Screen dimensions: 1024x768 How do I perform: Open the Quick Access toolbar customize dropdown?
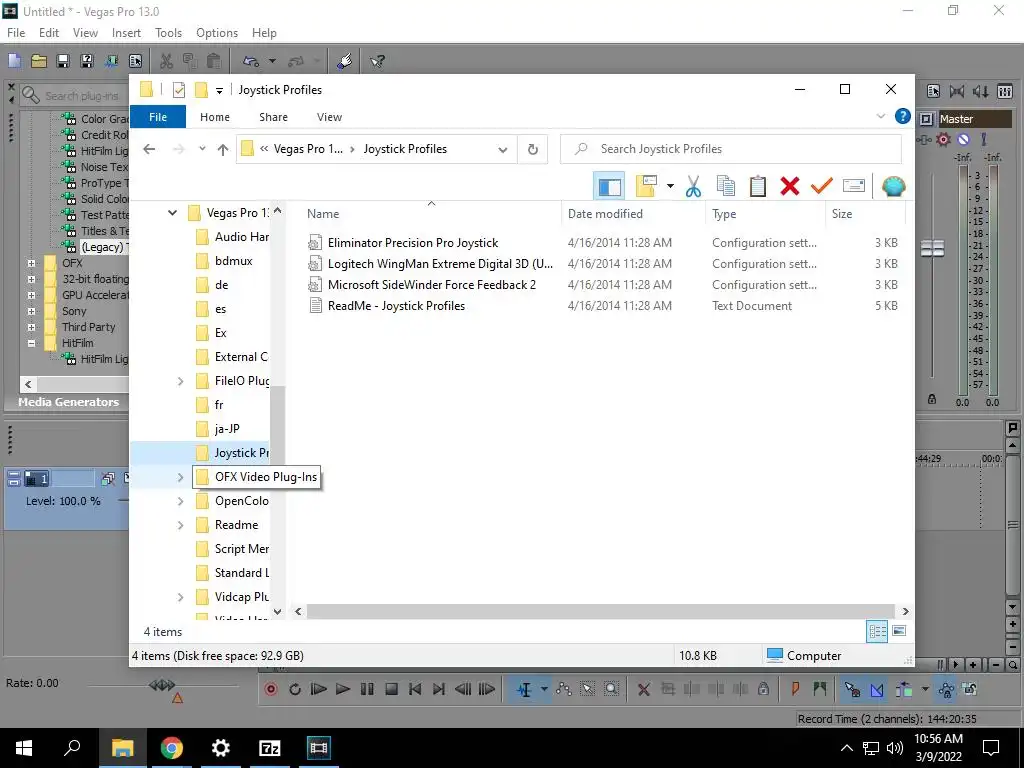[x=219, y=91]
